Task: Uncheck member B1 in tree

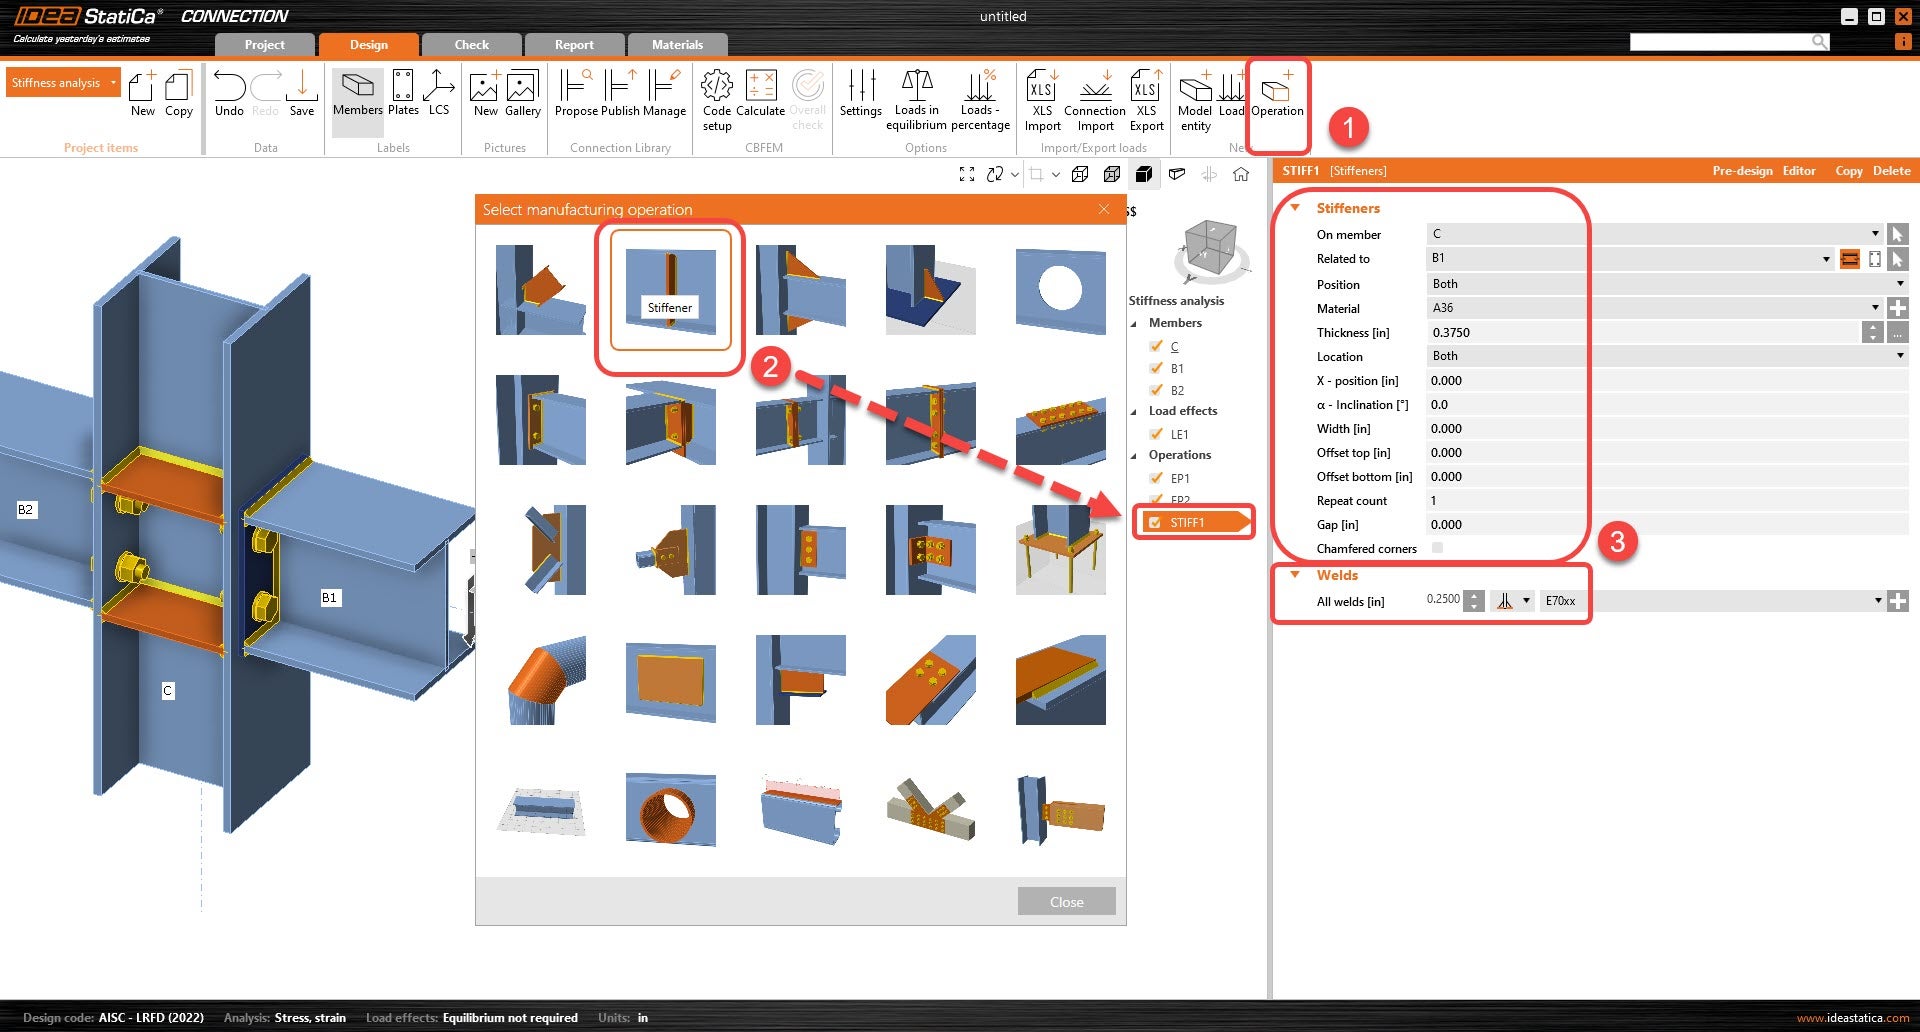Action: pos(1156,368)
